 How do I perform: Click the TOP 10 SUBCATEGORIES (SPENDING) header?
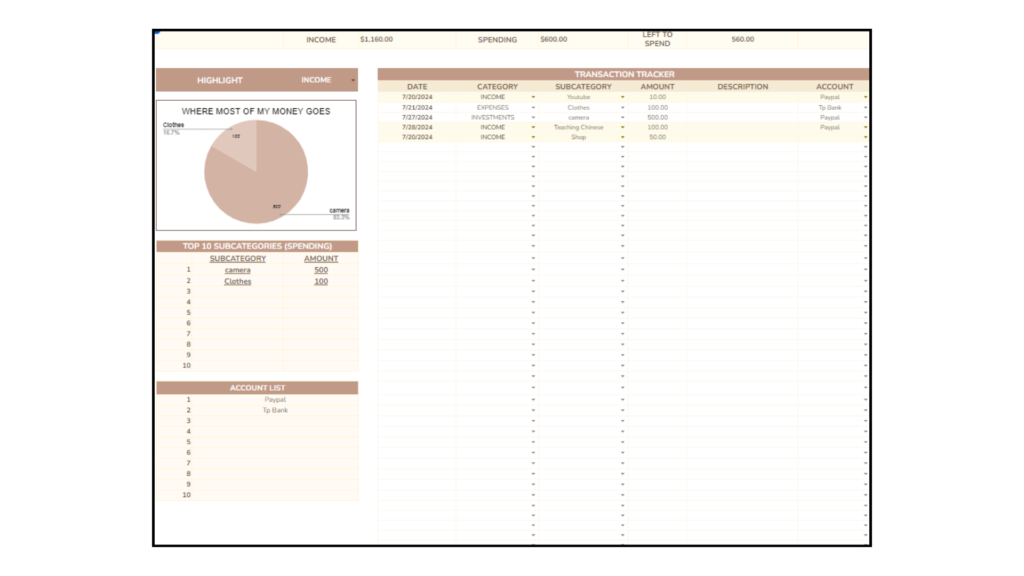pos(257,246)
